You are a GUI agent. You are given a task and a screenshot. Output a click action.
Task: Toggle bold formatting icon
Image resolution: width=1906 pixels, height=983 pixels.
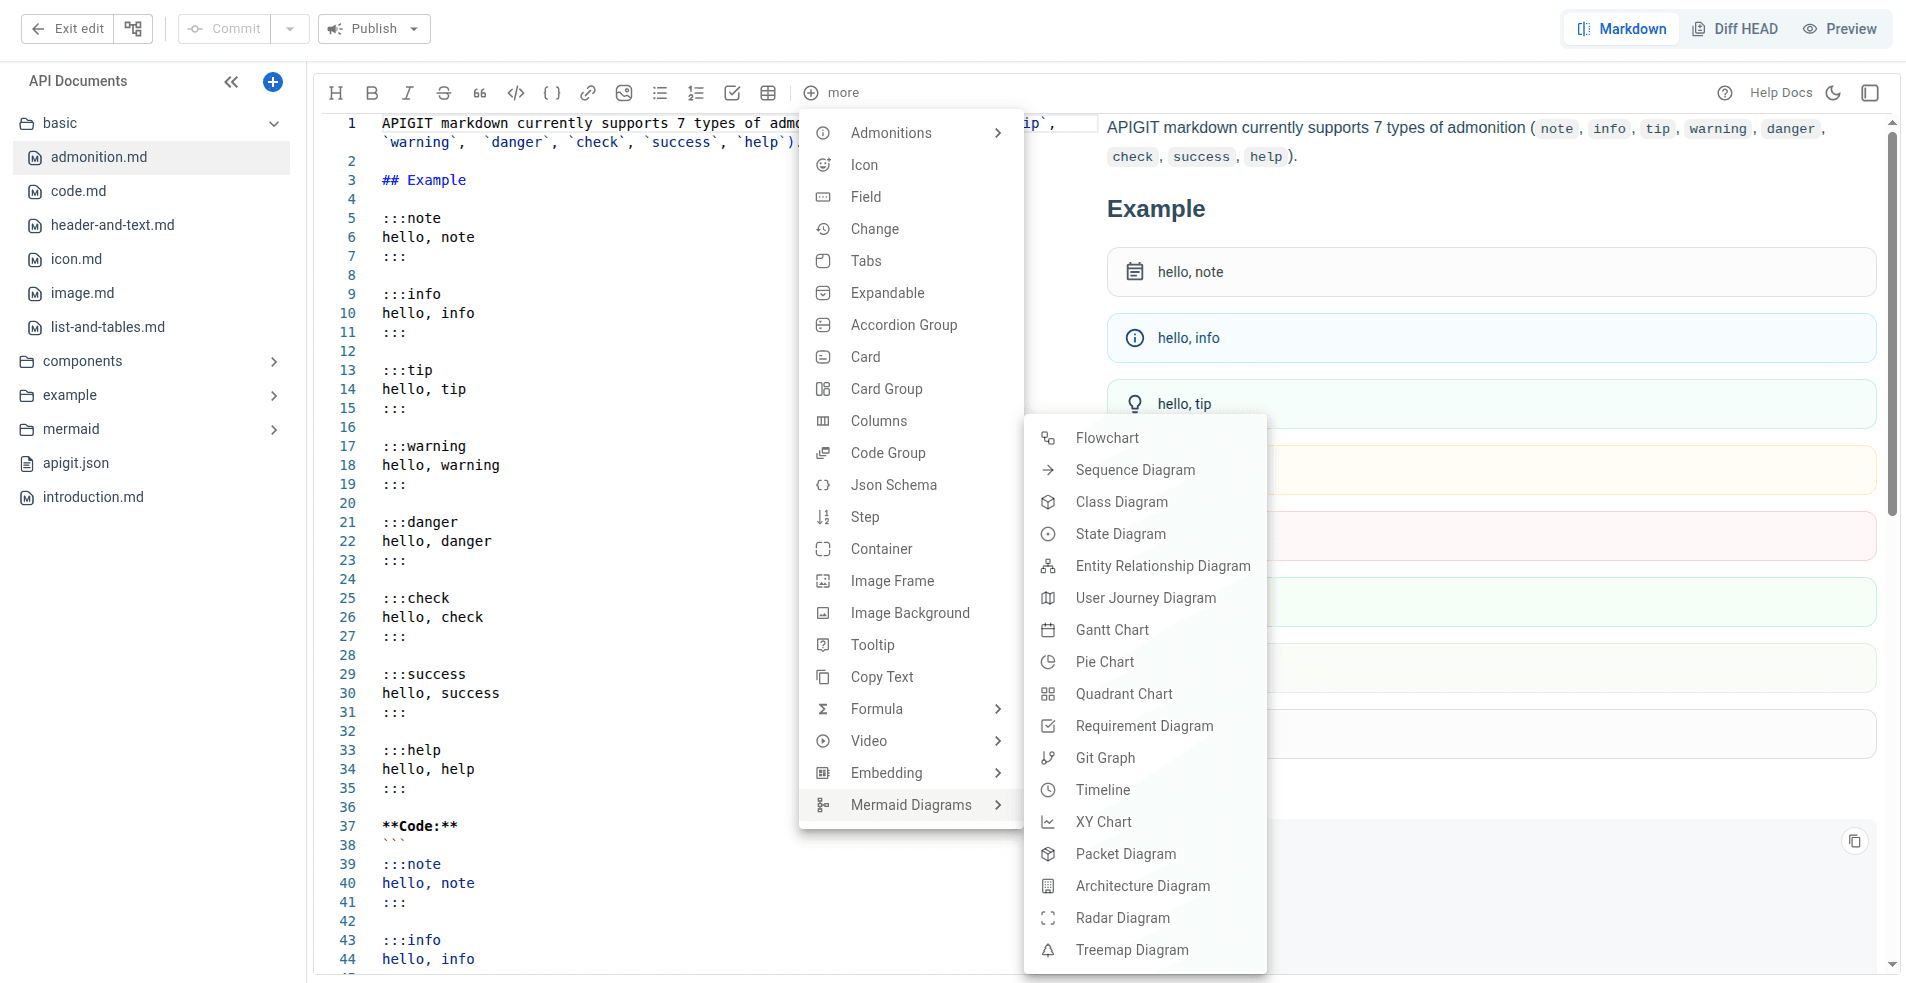372,93
